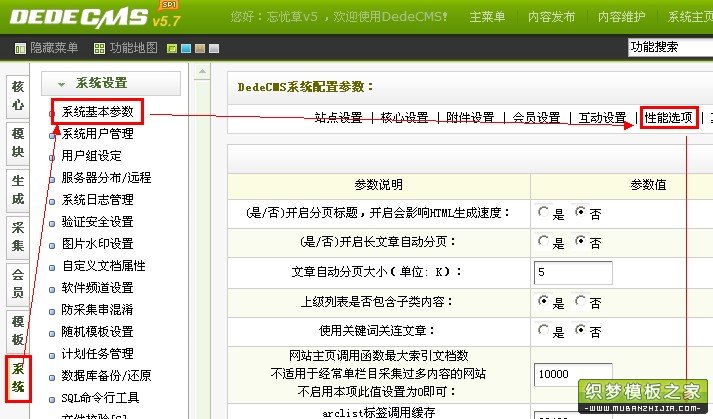
Task: Click the 参数值 column header
Action: pos(648,185)
